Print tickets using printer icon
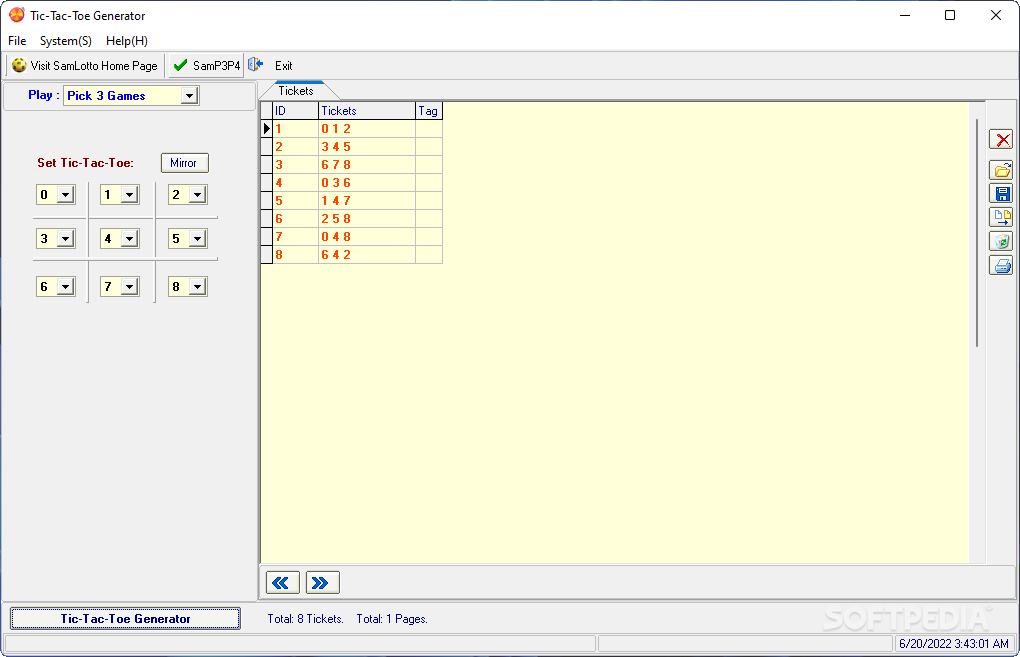 (x=1002, y=265)
